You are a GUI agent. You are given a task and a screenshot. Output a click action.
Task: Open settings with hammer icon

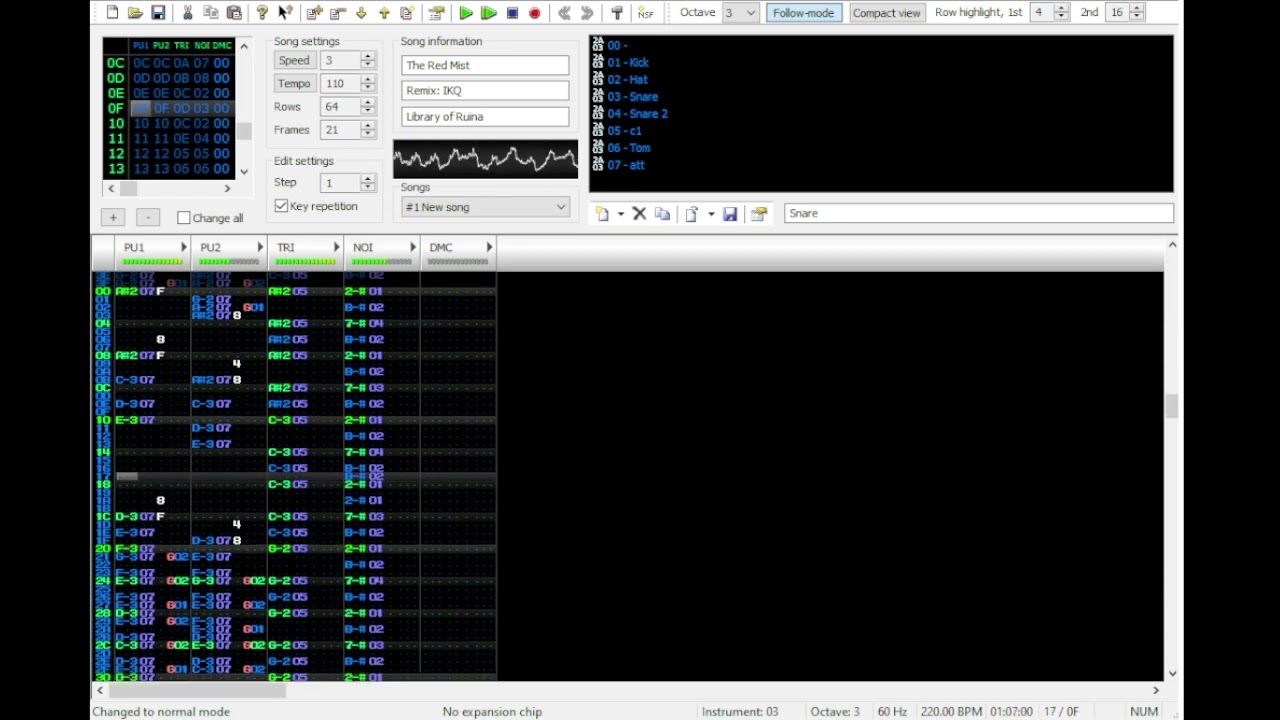[x=617, y=13]
